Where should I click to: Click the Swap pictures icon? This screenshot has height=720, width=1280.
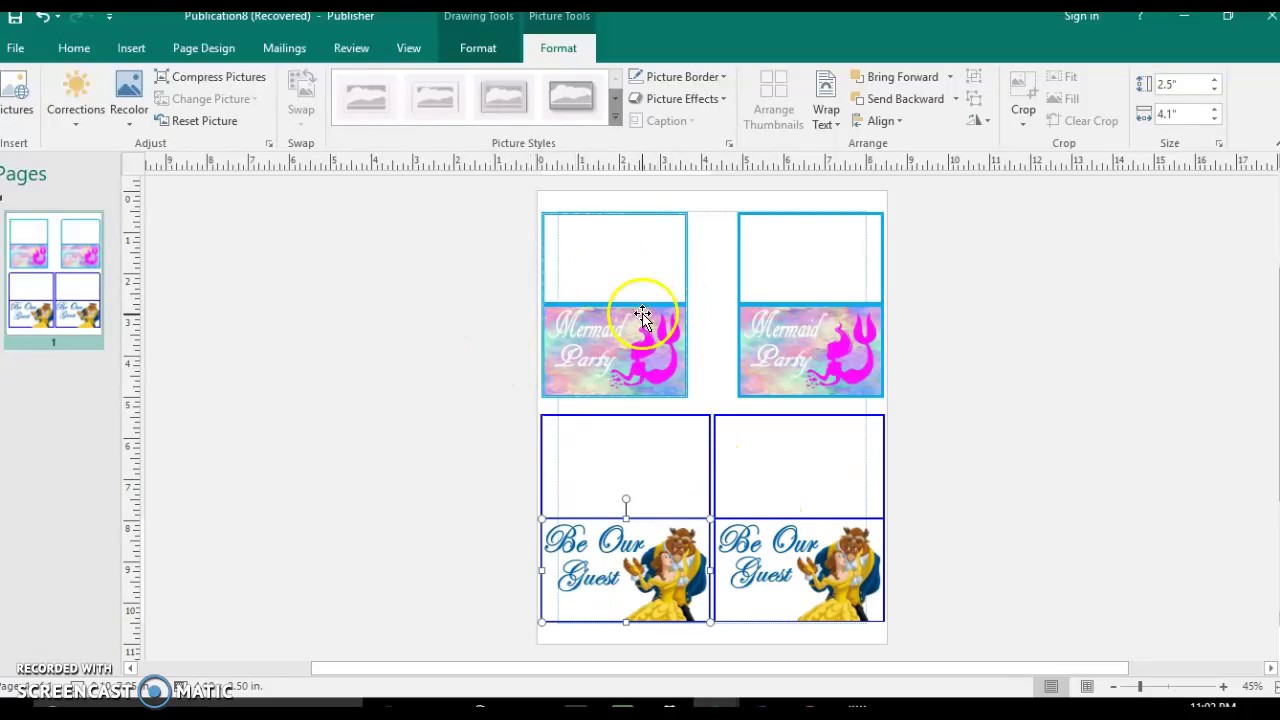pos(301,99)
